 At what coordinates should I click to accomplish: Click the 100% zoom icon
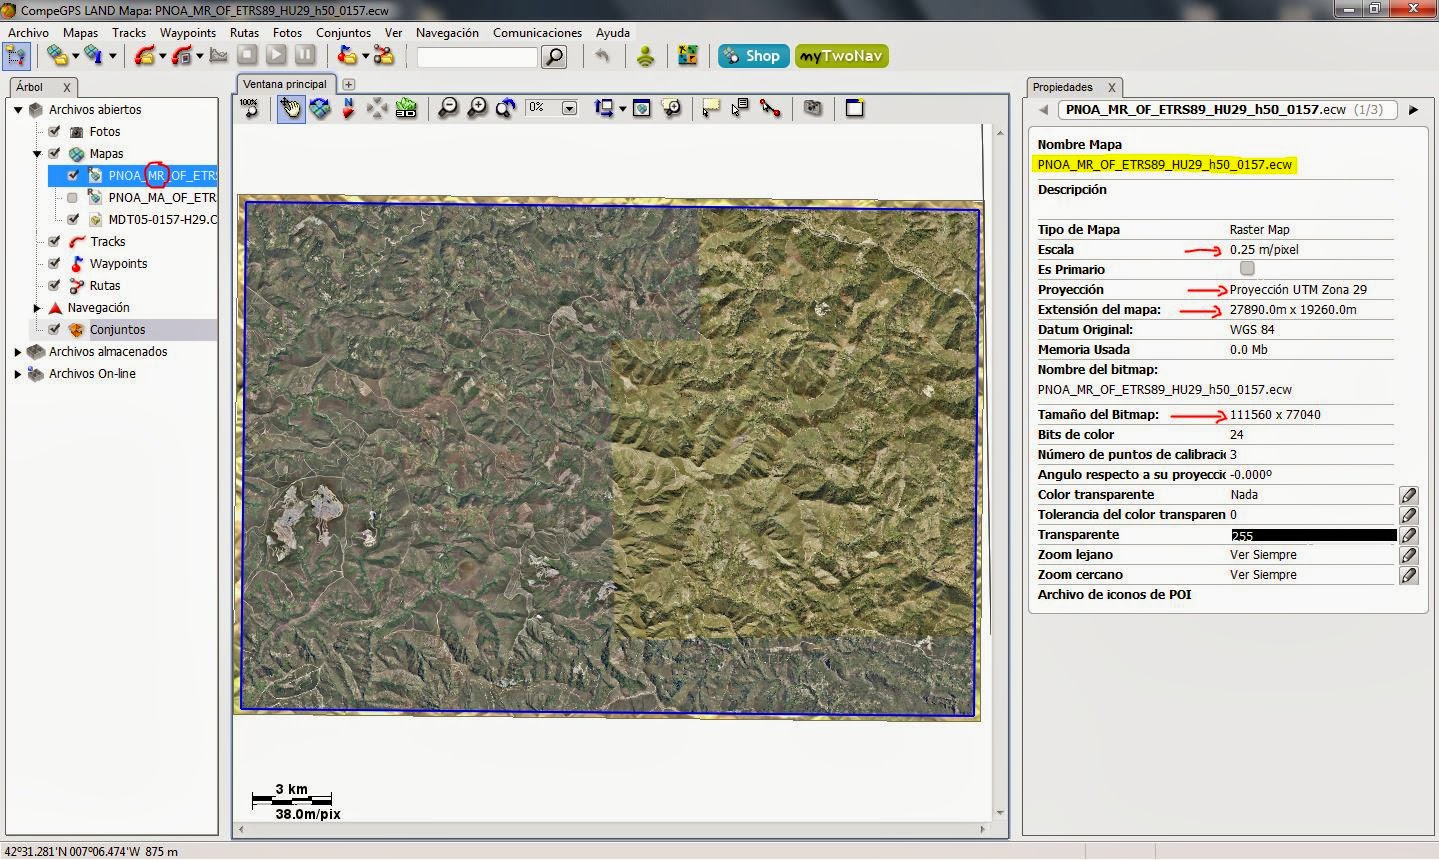(x=250, y=108)
